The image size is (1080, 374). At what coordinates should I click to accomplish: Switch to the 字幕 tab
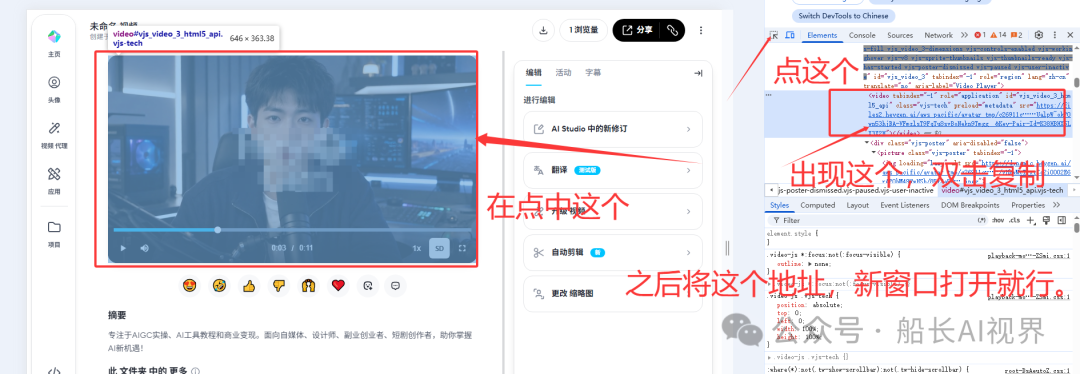(x=592, y=72)
